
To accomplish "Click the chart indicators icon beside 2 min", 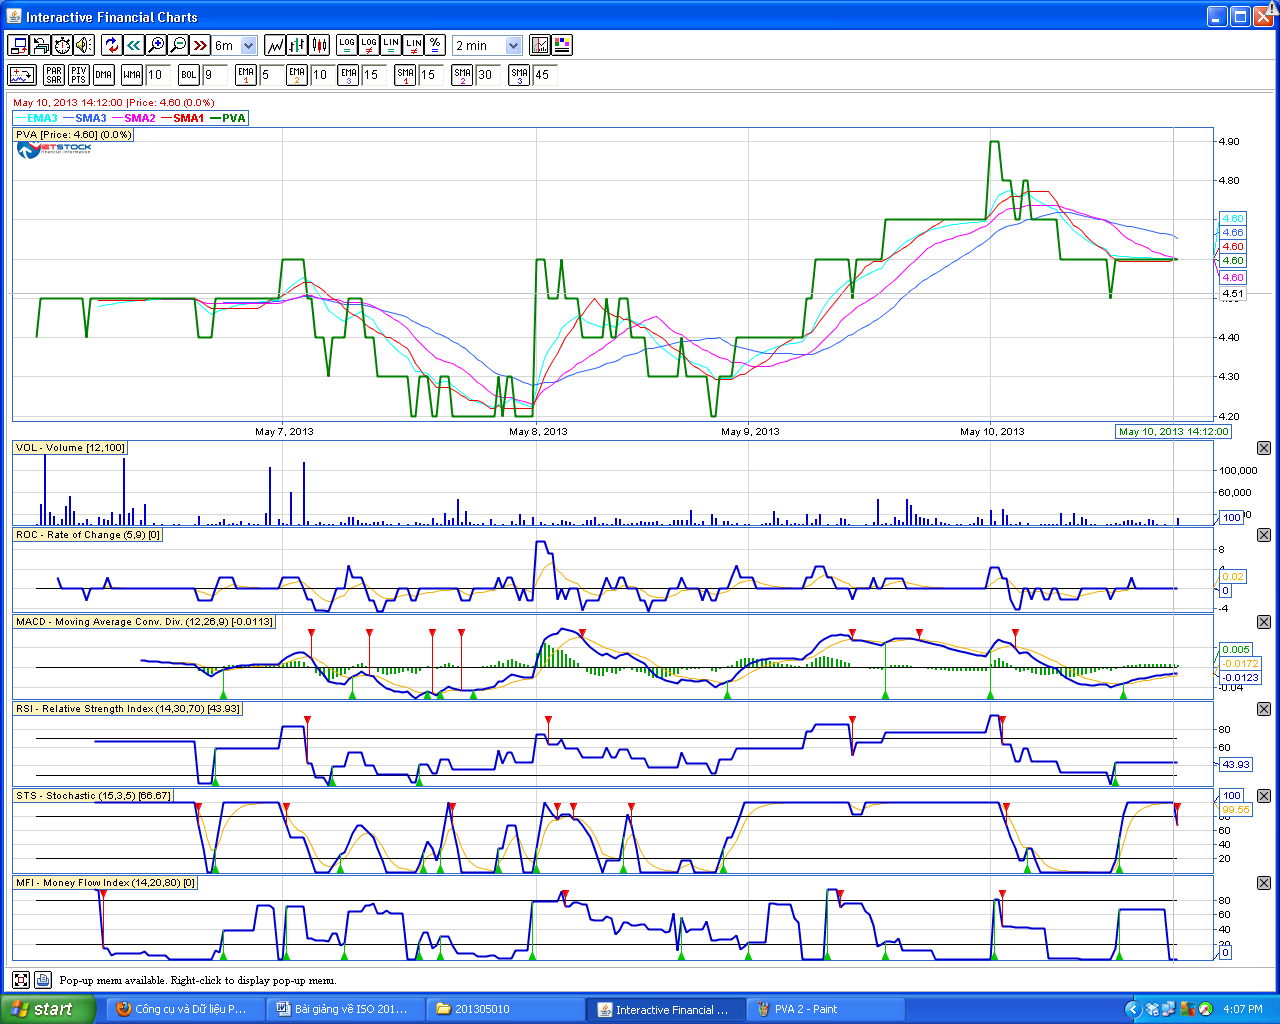I will coord(540,45).
